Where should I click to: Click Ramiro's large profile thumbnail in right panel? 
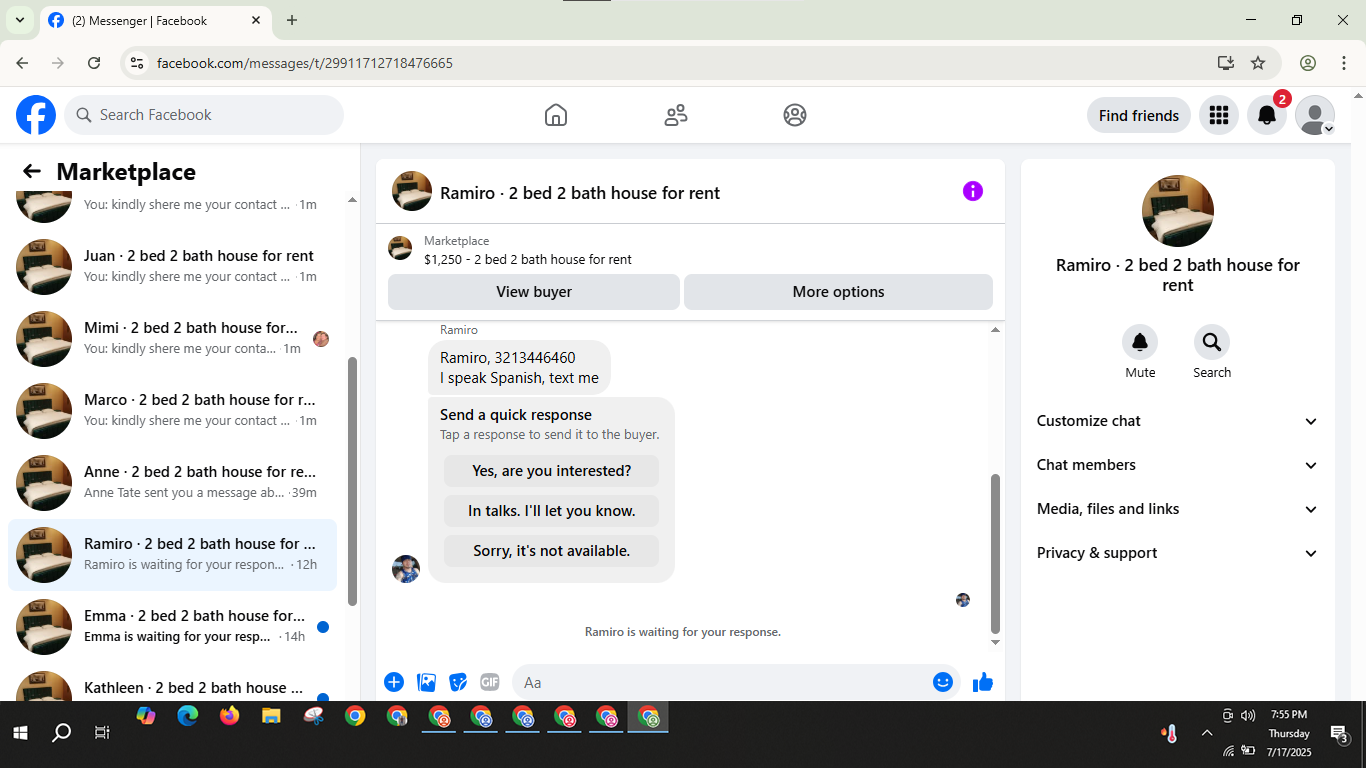coord(1178,211)
